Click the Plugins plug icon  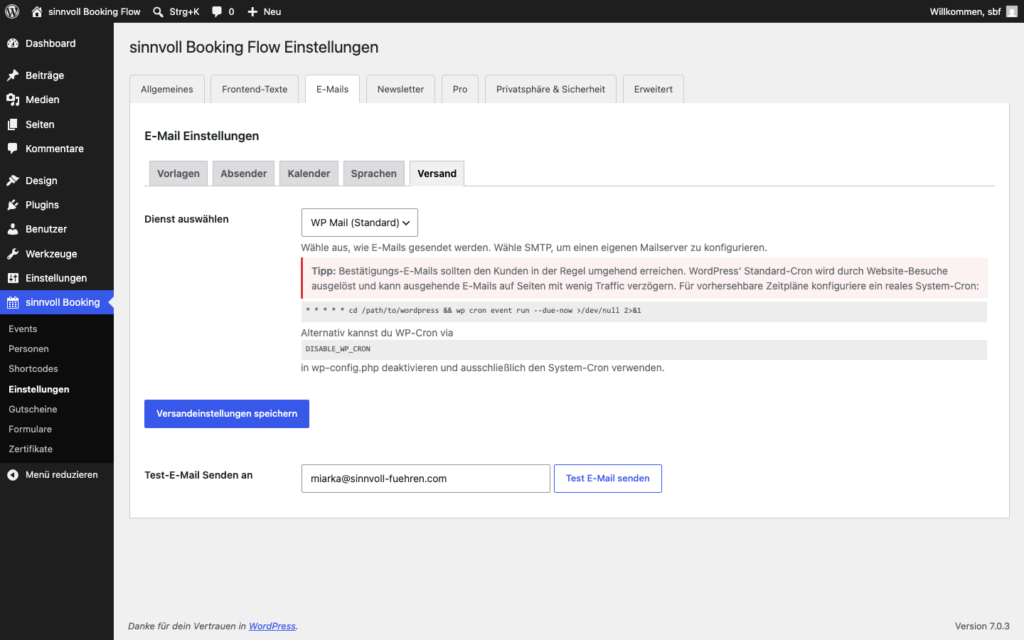click(13, 204)
